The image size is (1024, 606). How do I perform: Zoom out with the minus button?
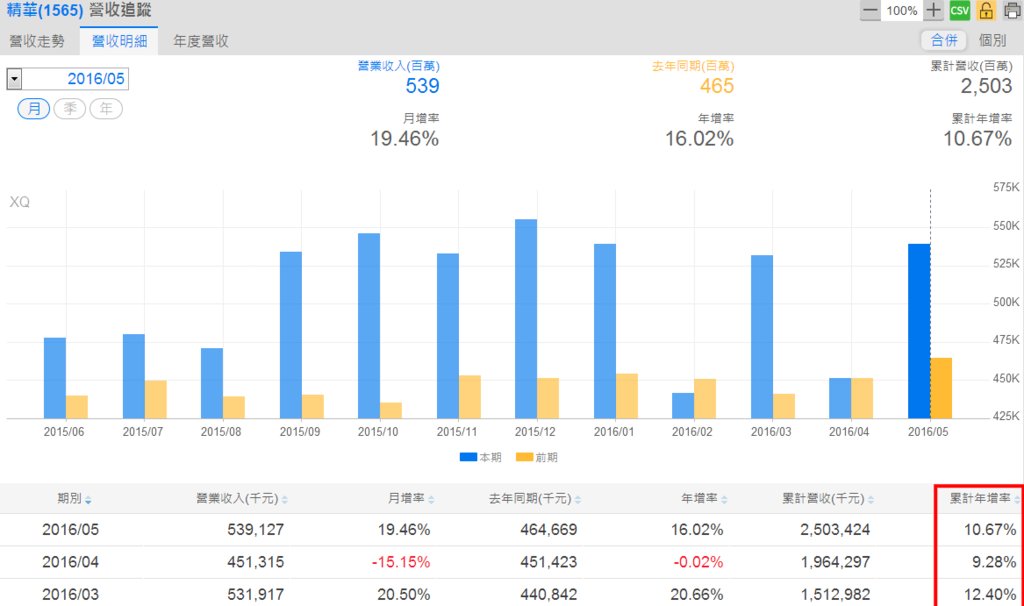(x=870, y=10)
